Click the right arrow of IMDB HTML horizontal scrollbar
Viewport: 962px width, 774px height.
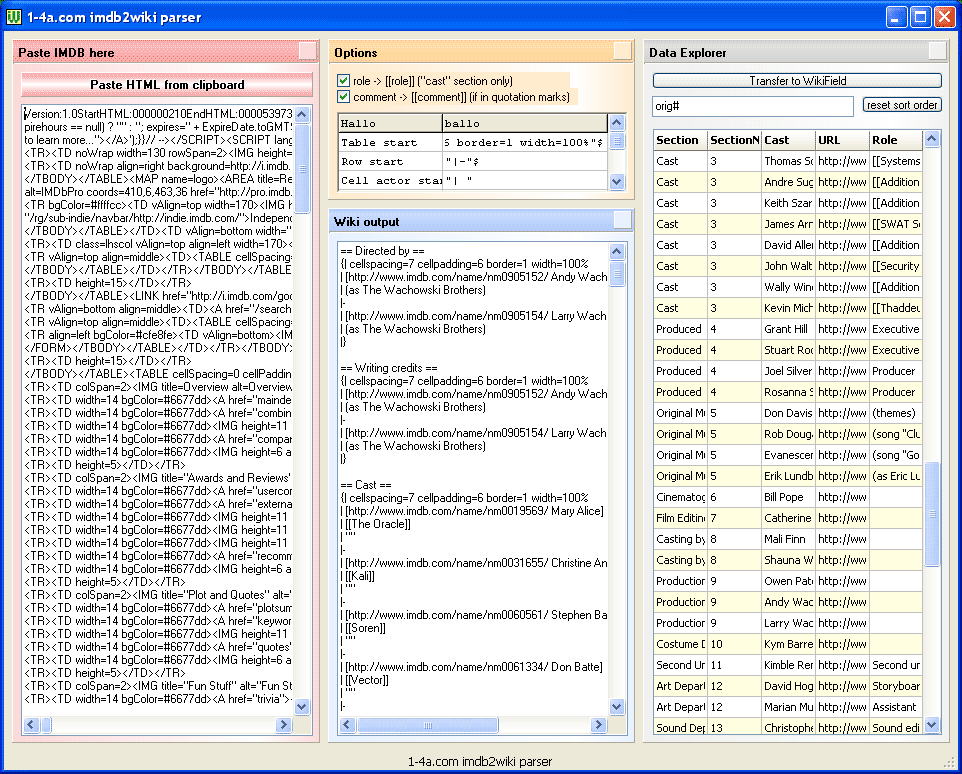click(283, 724)
